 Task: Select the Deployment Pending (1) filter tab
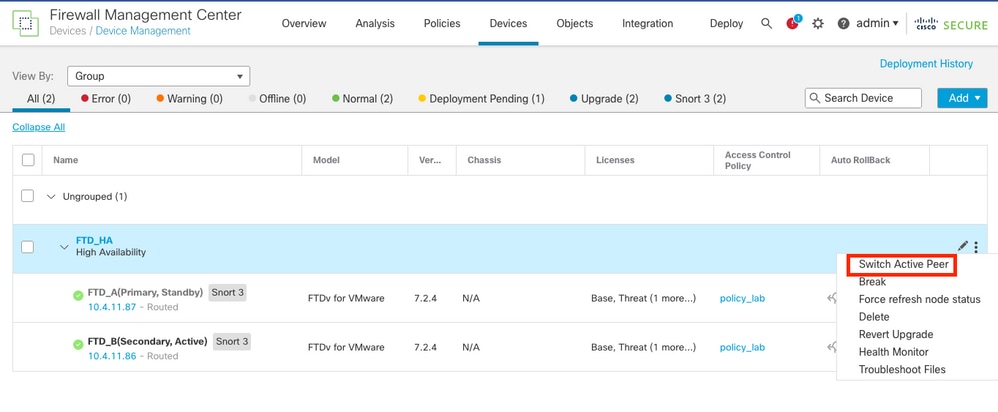[481, 99]
